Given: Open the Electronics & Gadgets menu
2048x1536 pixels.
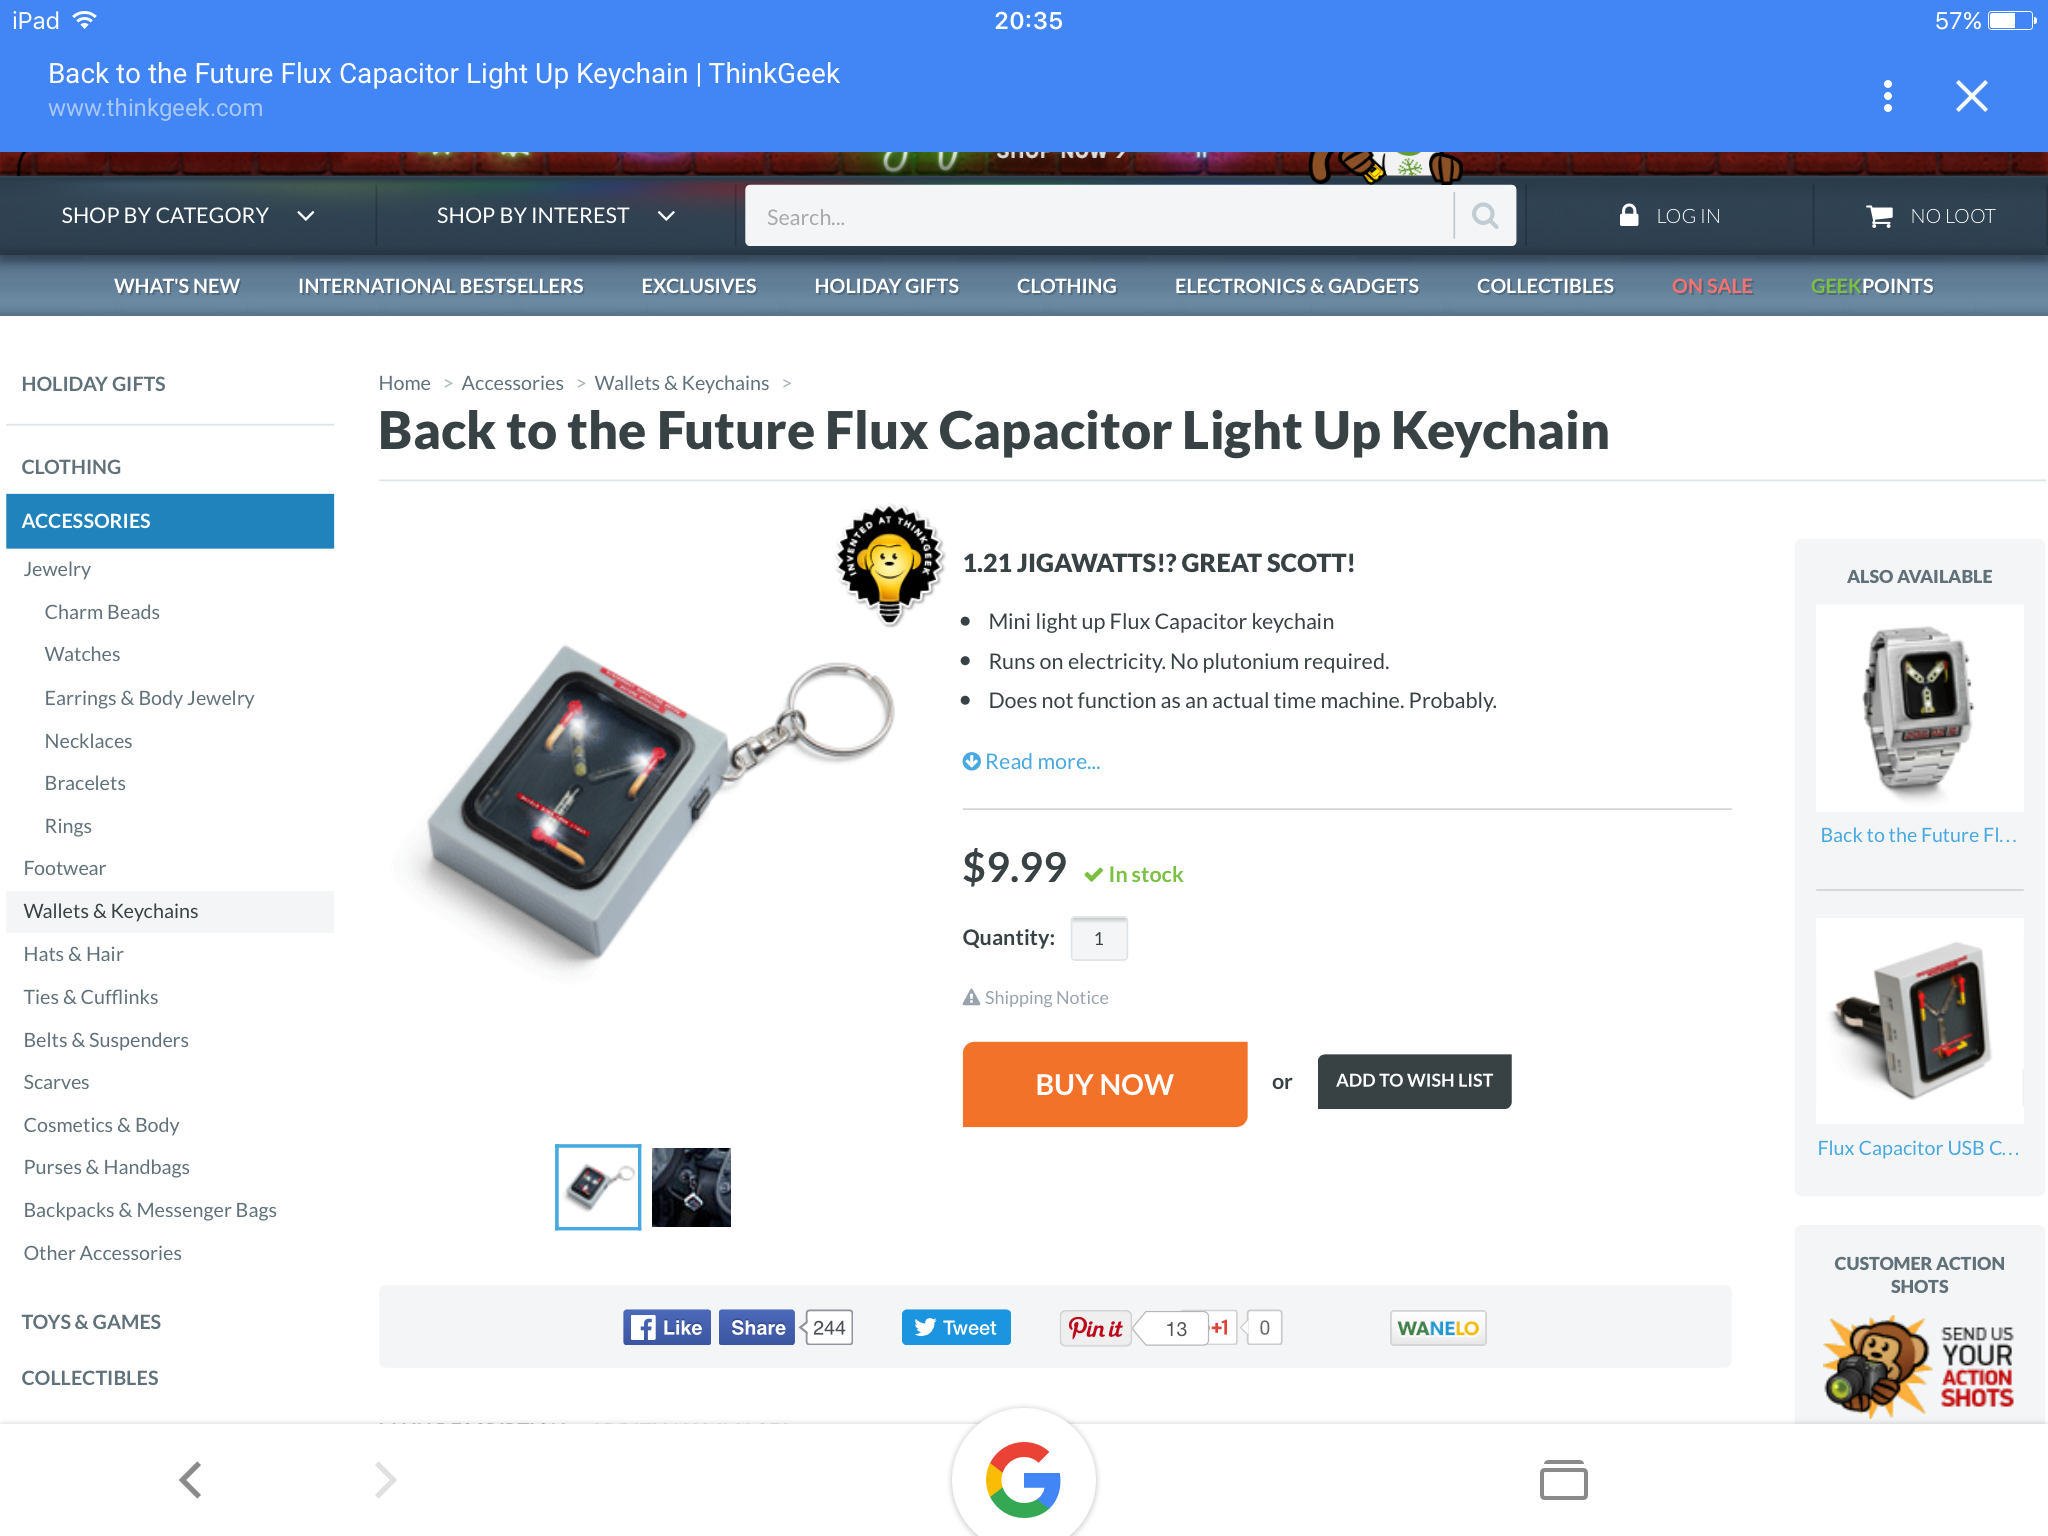Looking at the screenshot, I should [1296, 286].
